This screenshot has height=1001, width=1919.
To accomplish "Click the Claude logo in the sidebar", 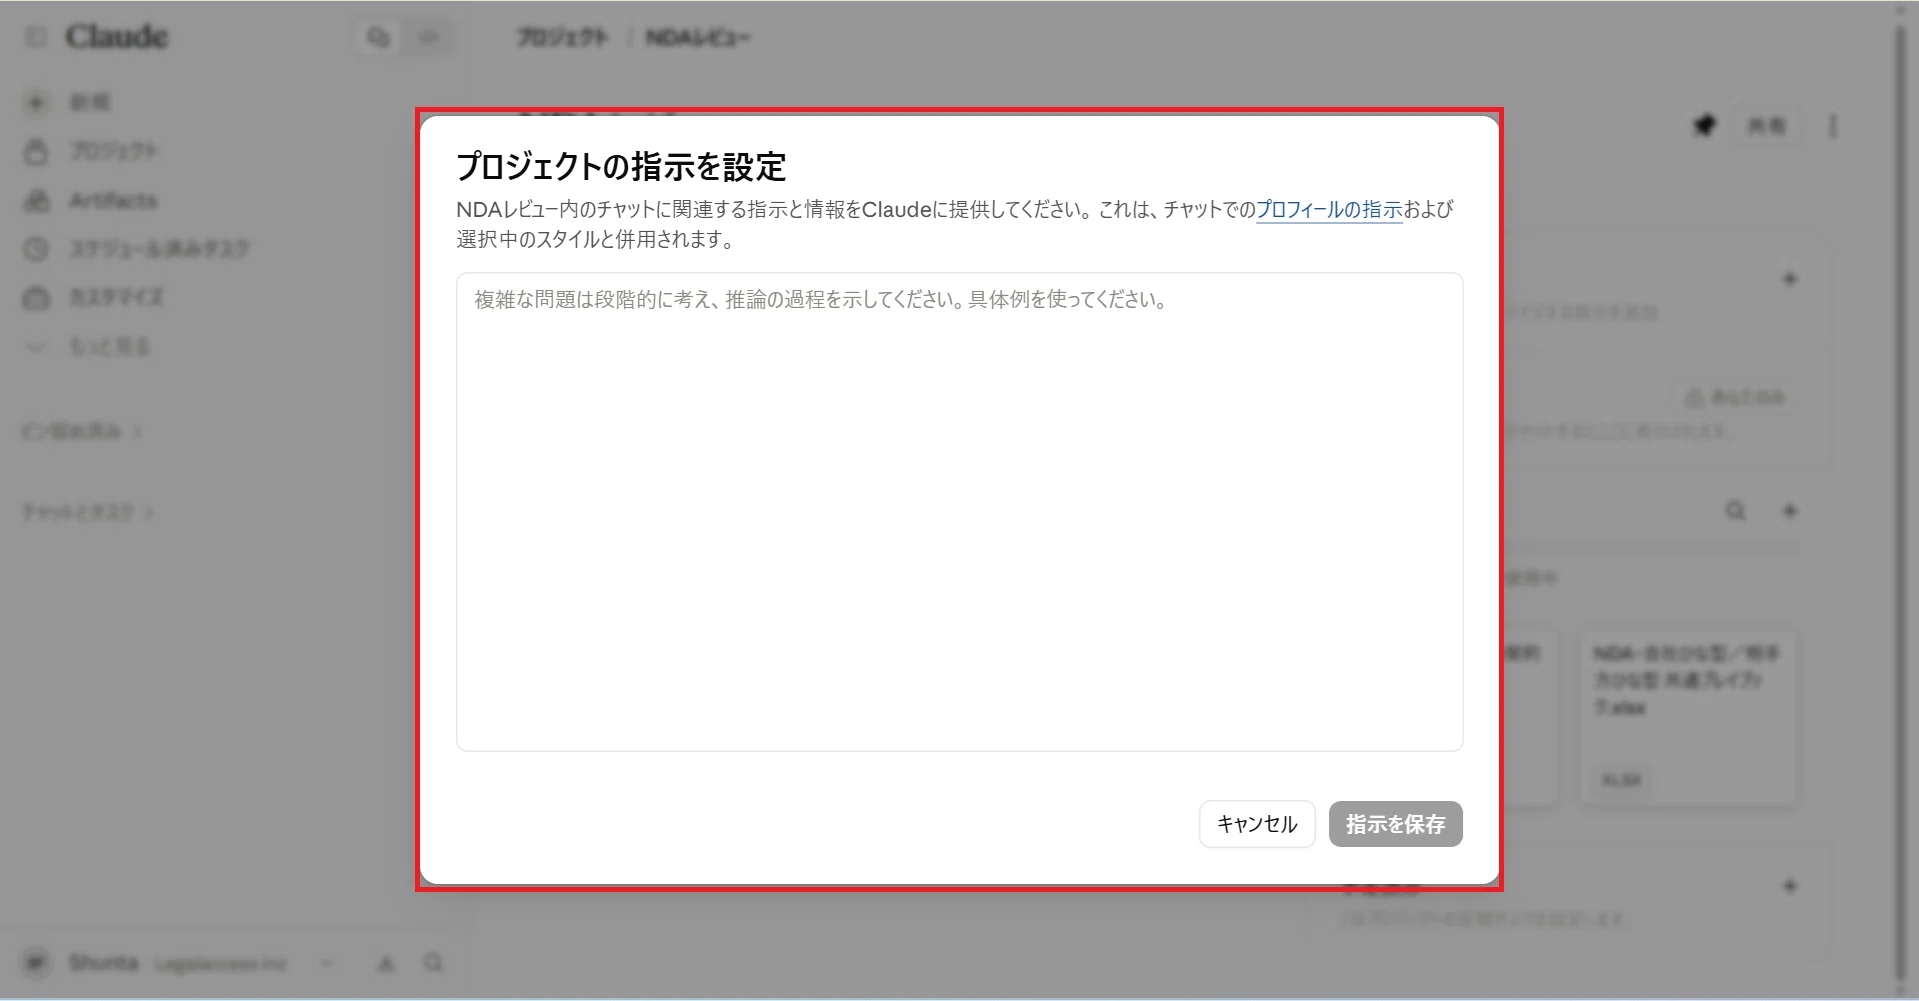I will pyautogui.click(x=116, y=37).
